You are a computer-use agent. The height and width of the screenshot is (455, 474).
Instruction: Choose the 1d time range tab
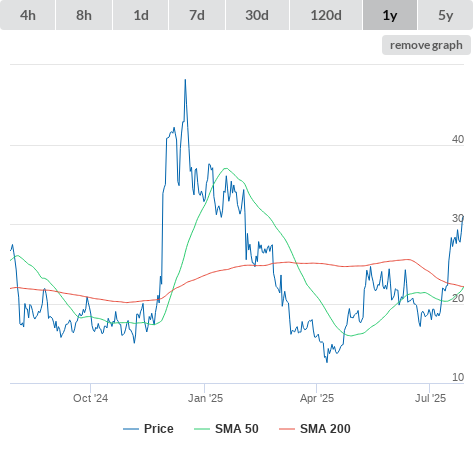click(141, 15)
